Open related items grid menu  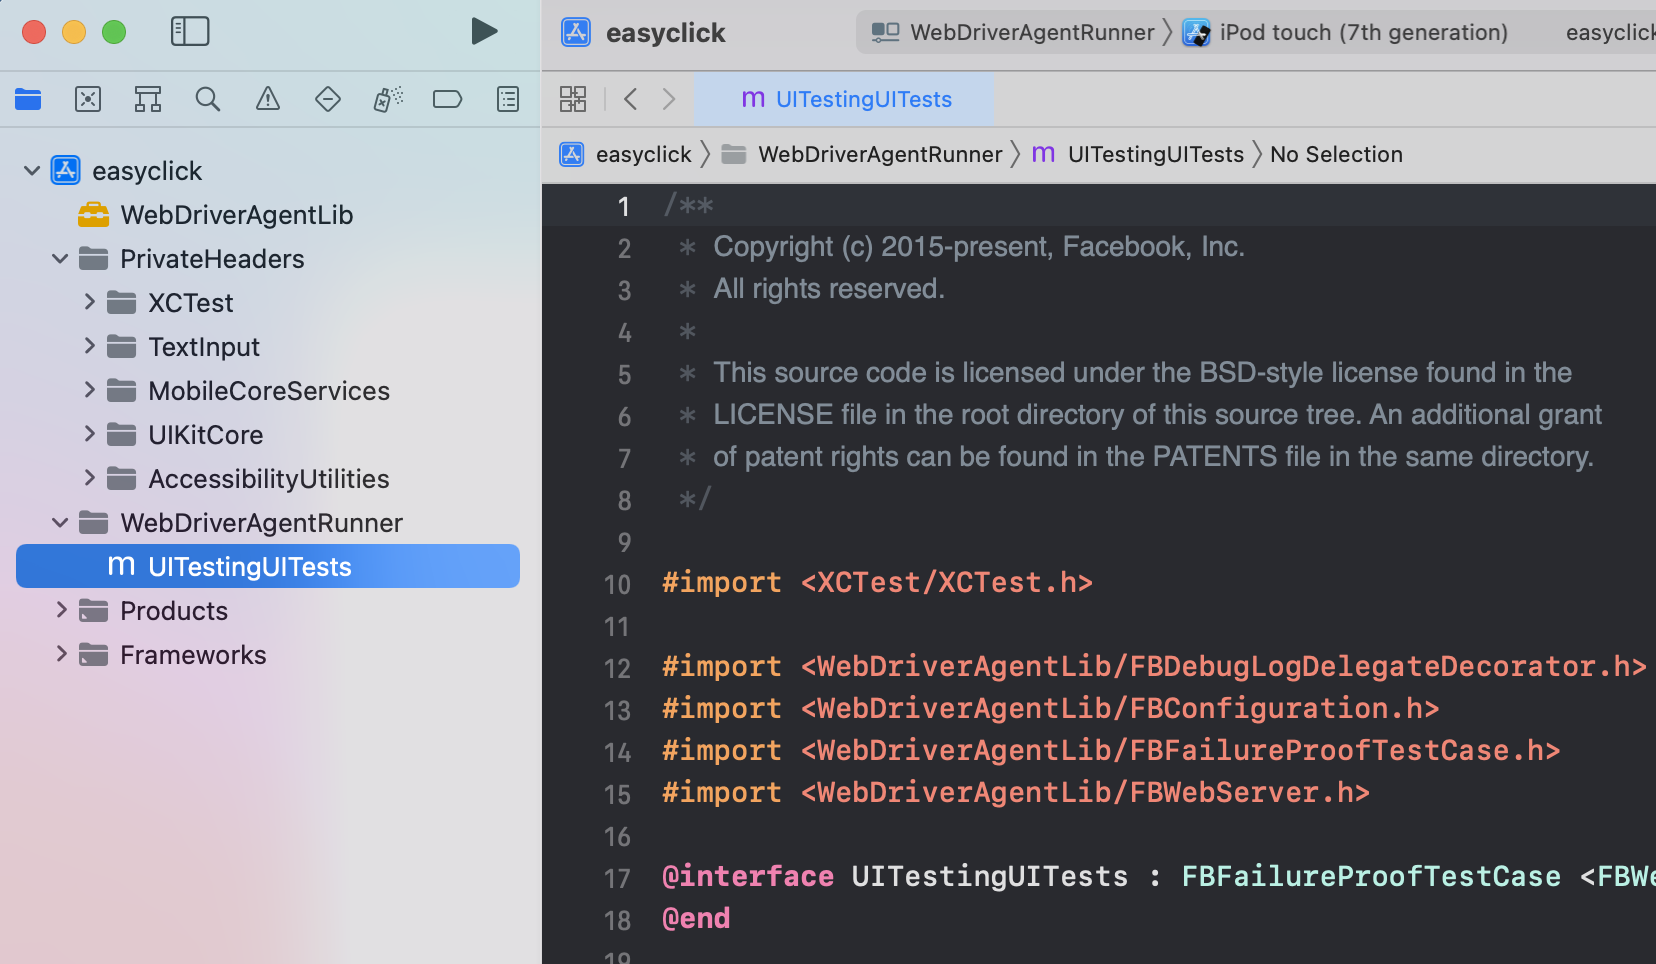573,99
